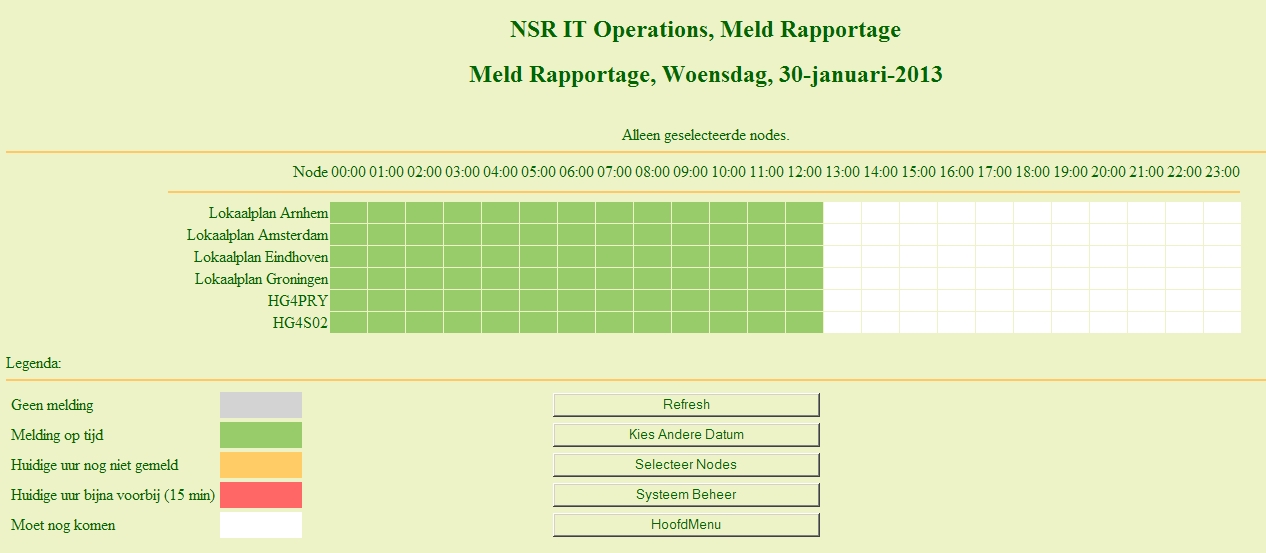Click Lokaalplan Groningen cell at 13:00

[x=843, y=279]
